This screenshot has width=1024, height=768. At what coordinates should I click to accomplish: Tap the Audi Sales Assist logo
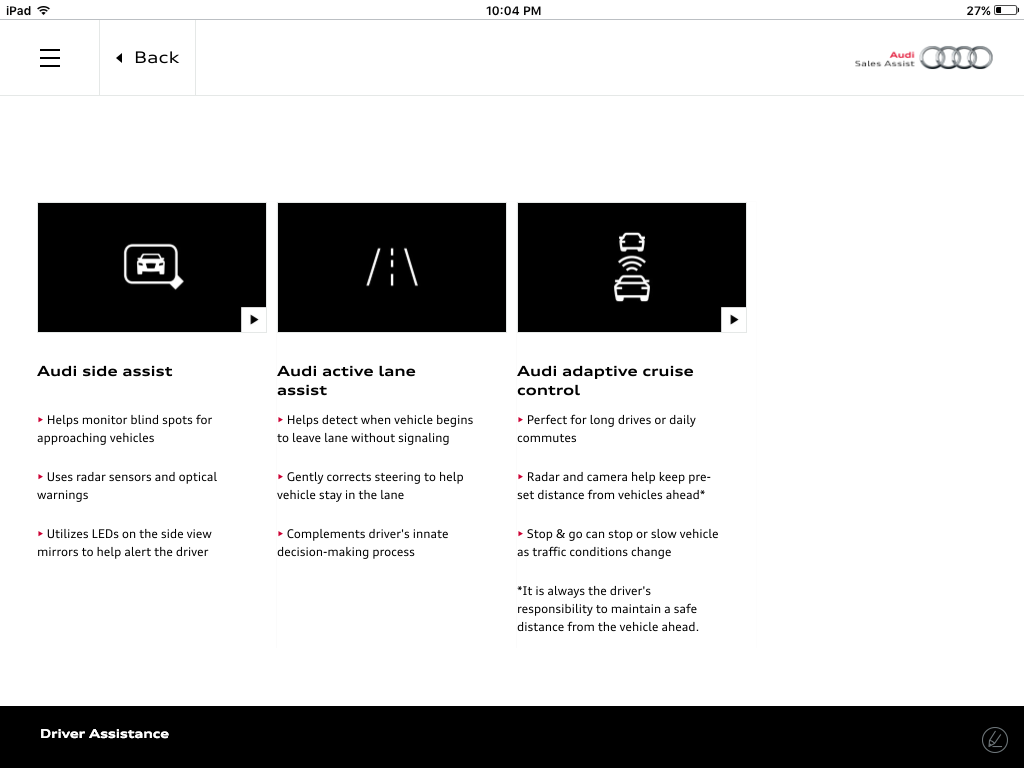923,58
